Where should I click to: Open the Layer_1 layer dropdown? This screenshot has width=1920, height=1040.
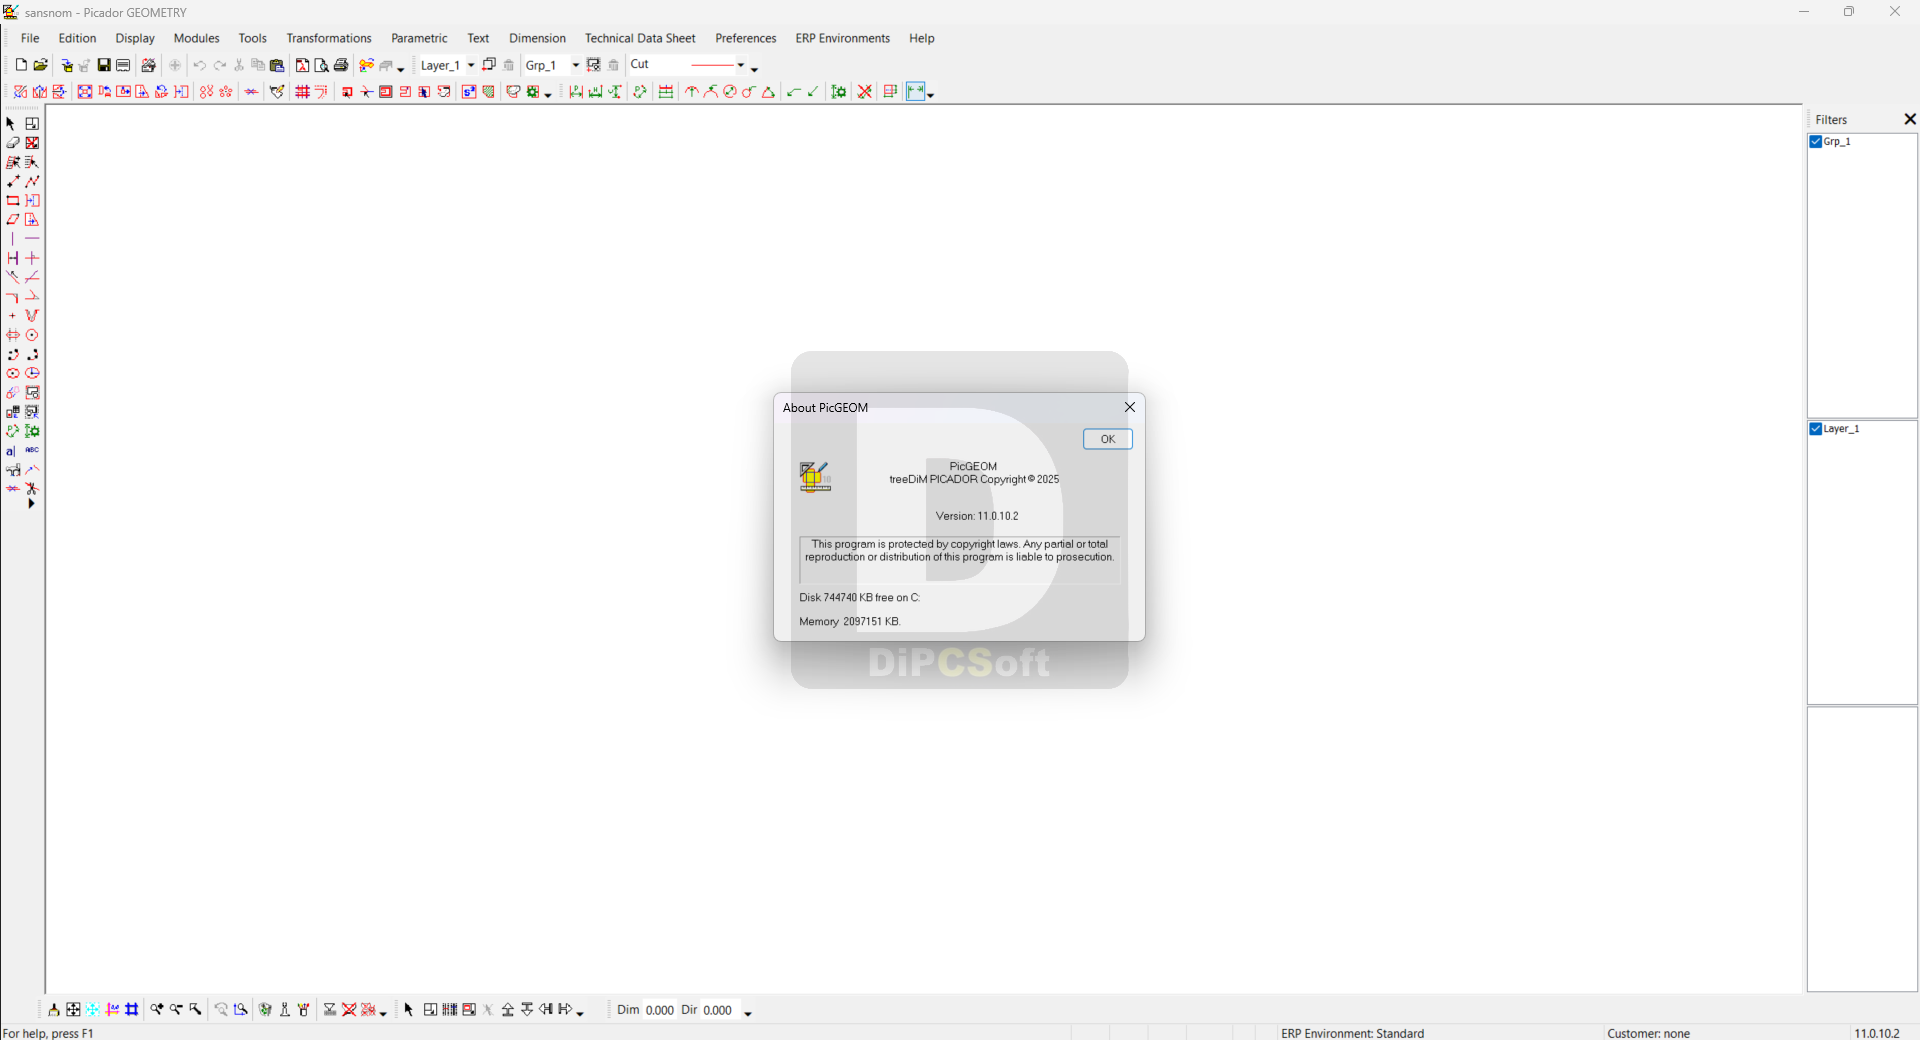click(470, 65)
